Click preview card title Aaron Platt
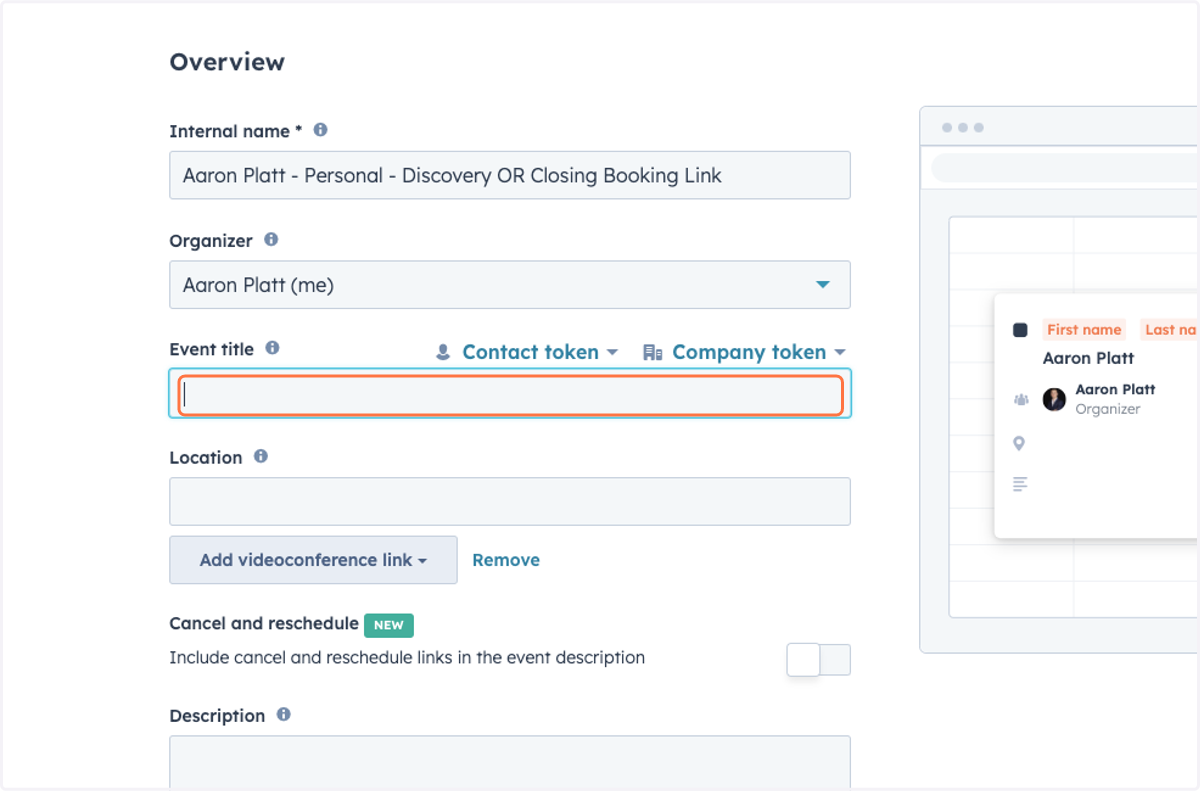The image size is (1200, 791). pos(1088,358)
